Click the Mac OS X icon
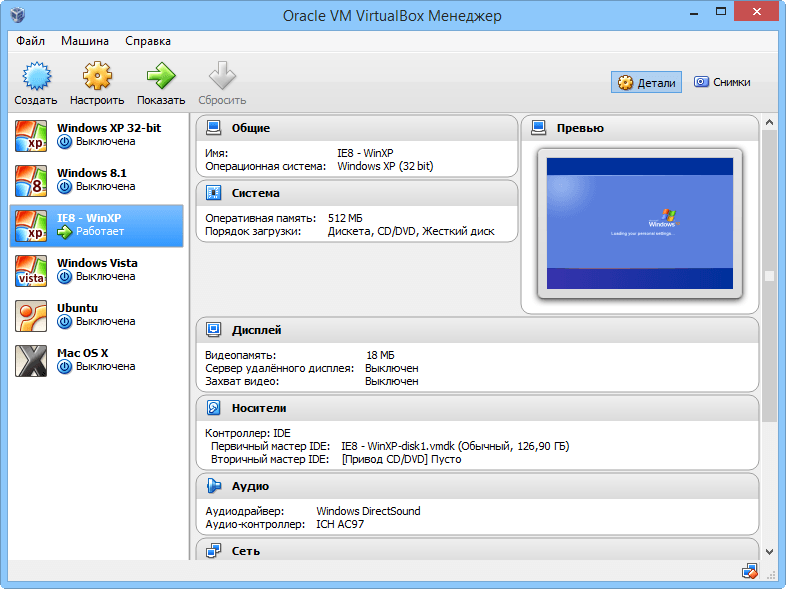786x589 pixels. (x=31, y=361)
